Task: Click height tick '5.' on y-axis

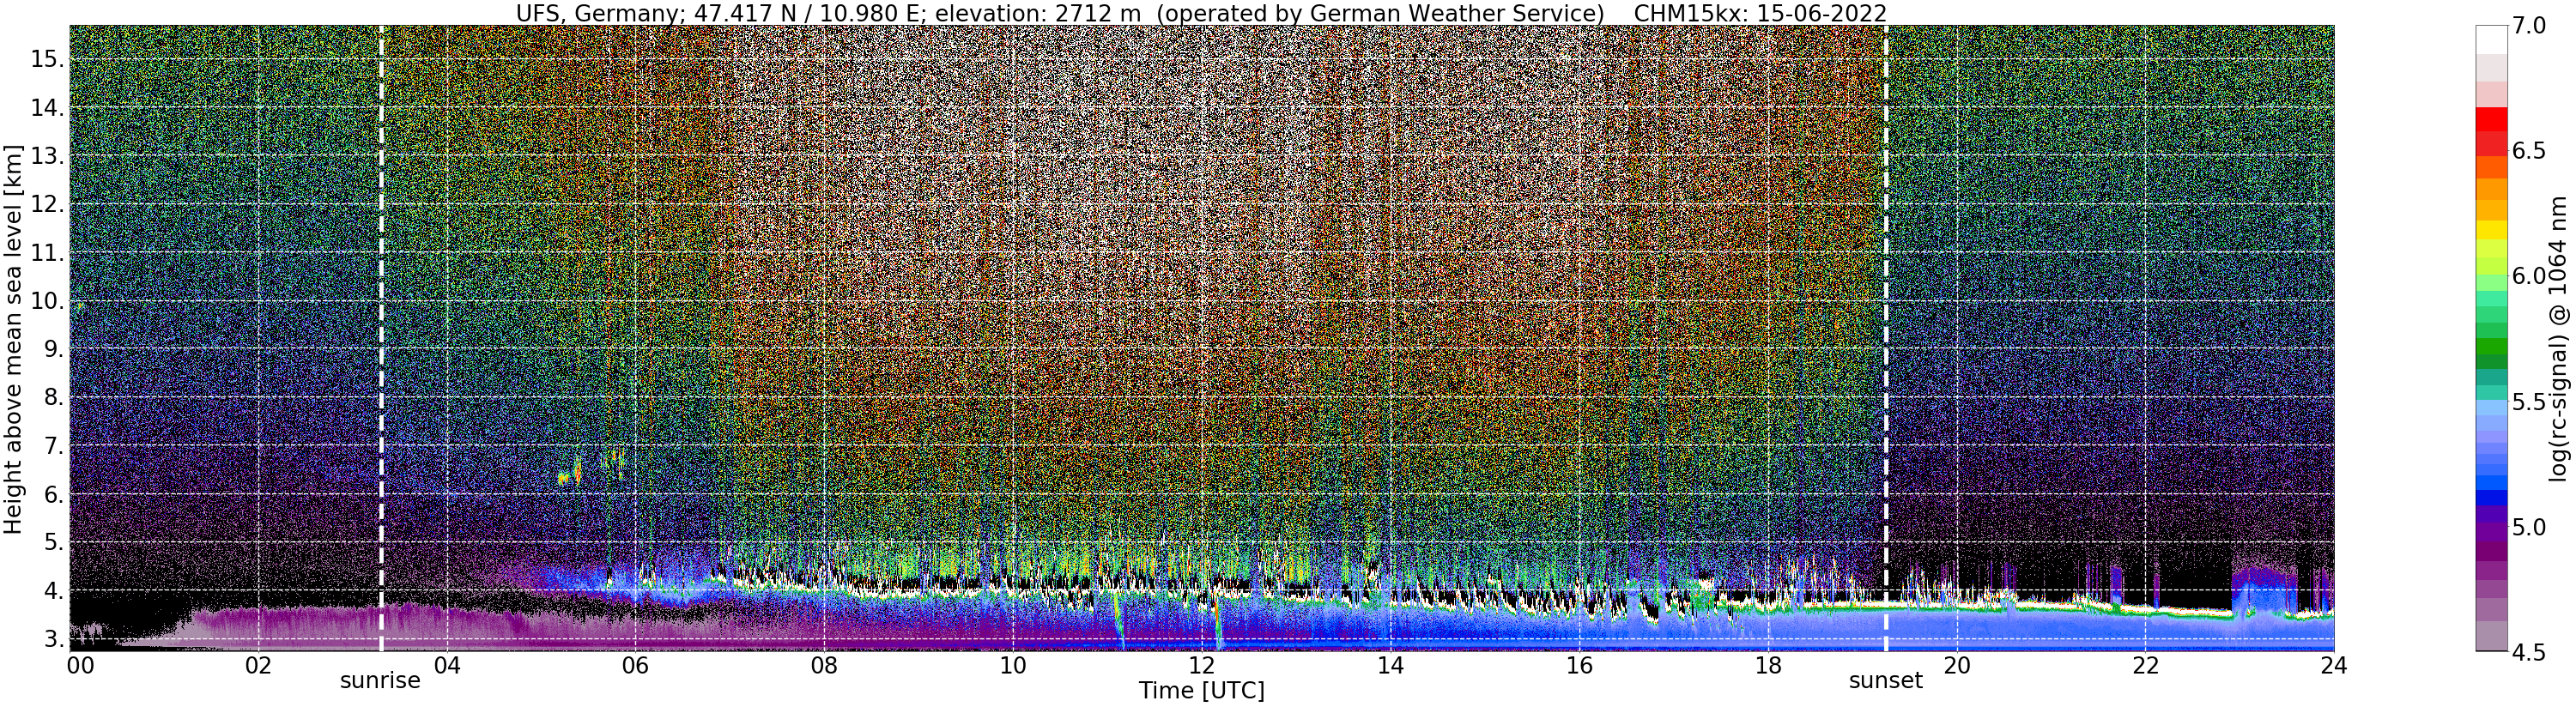Action: [52, 542]
